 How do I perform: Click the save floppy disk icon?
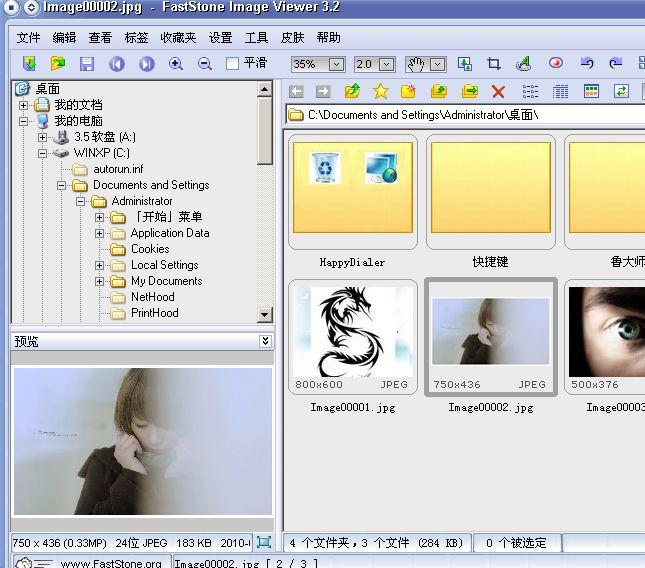pos(87,64)
